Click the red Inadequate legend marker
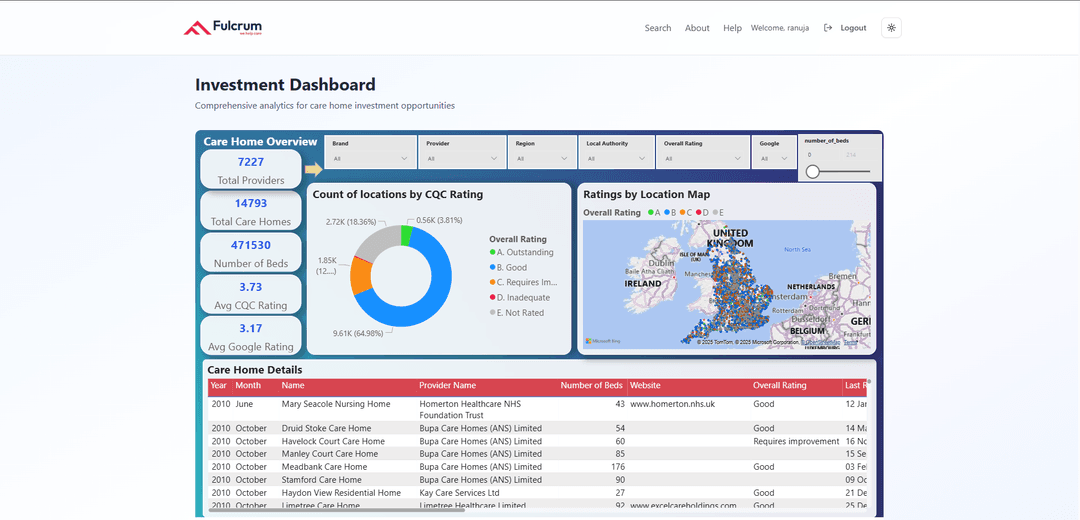The height and width of the screenshot is (520, 1080). (492, 298)
